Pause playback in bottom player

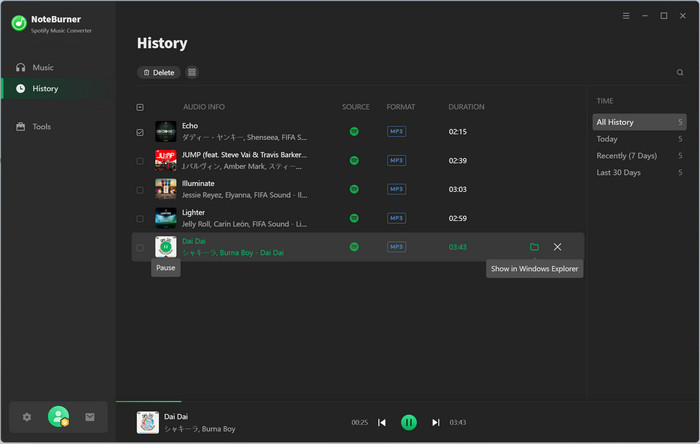click(x=408, y=423)
